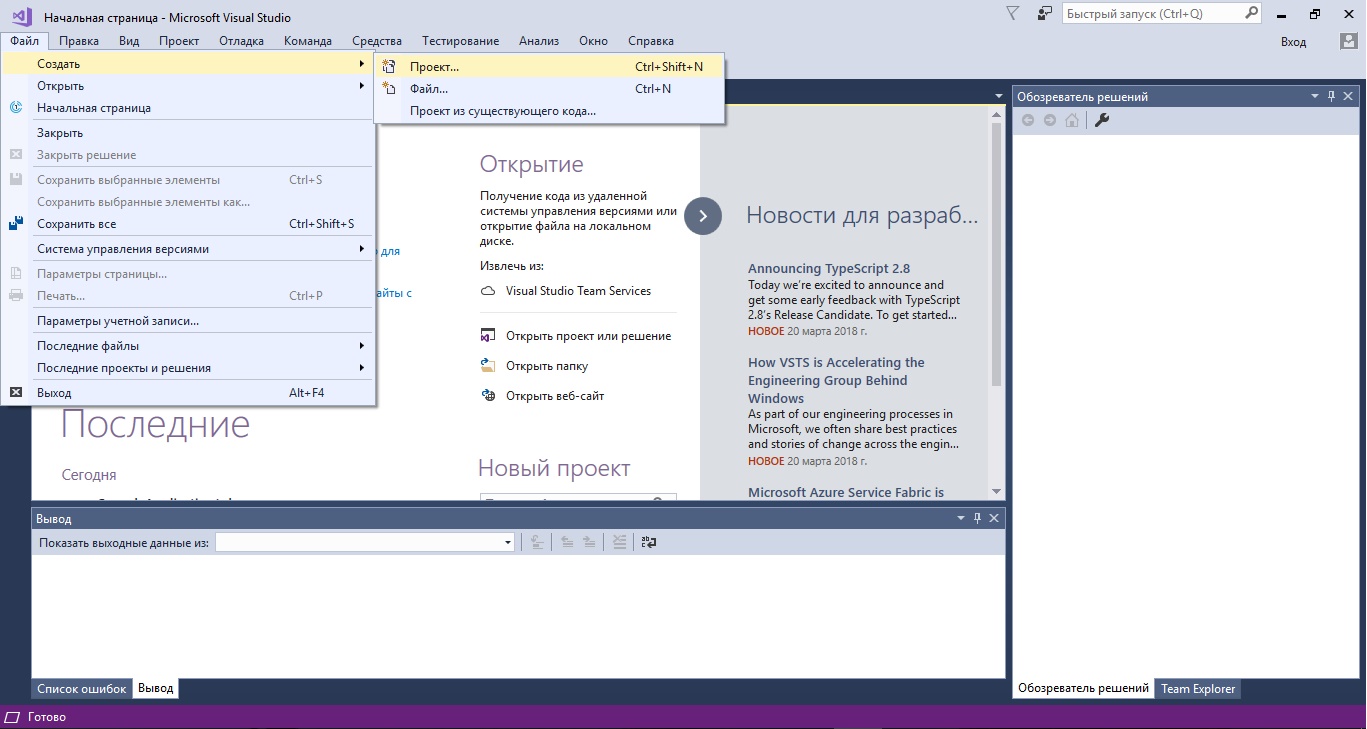
Task: Click the round arrow button beside Новости
Action: (703, 216)
